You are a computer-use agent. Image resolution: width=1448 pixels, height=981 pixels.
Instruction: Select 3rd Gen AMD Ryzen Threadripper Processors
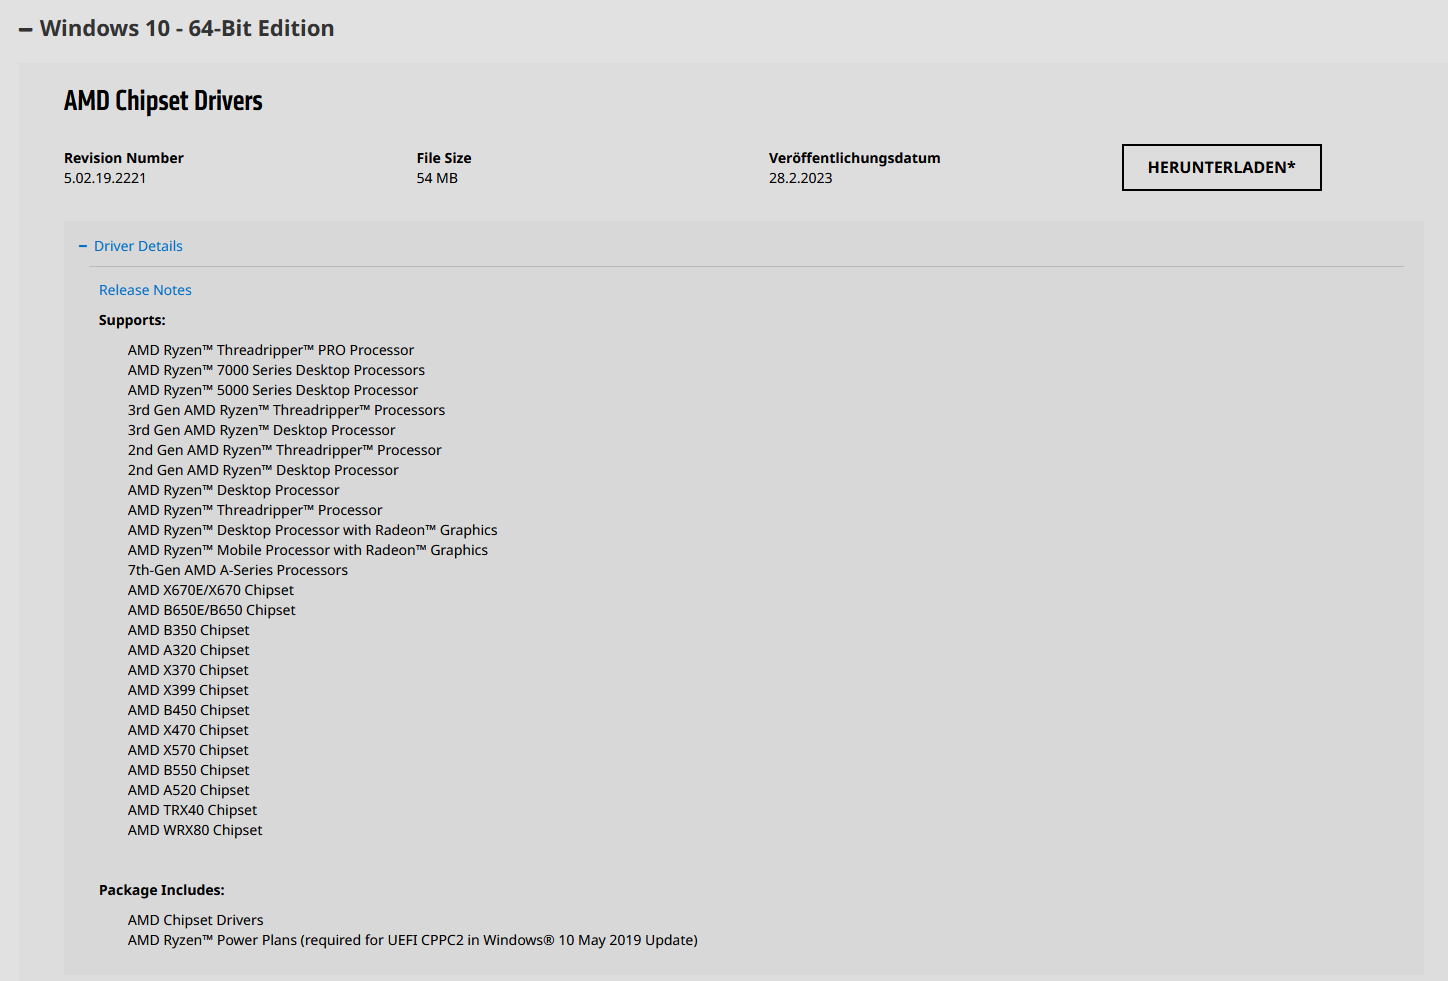[286, 410]
